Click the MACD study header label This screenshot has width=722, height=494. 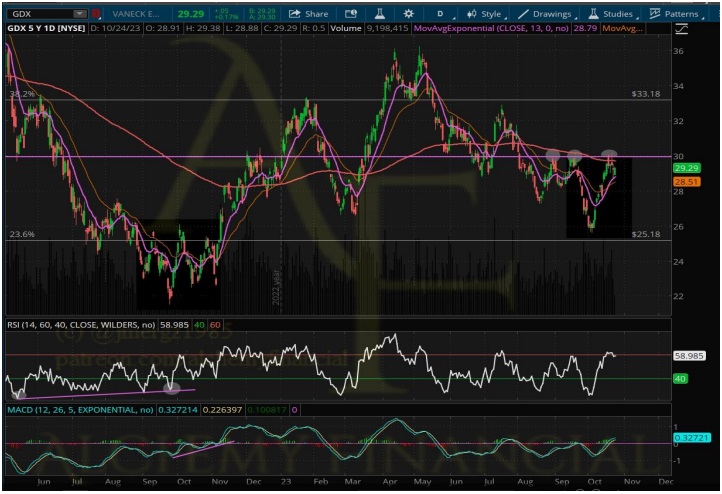point(80,410)
